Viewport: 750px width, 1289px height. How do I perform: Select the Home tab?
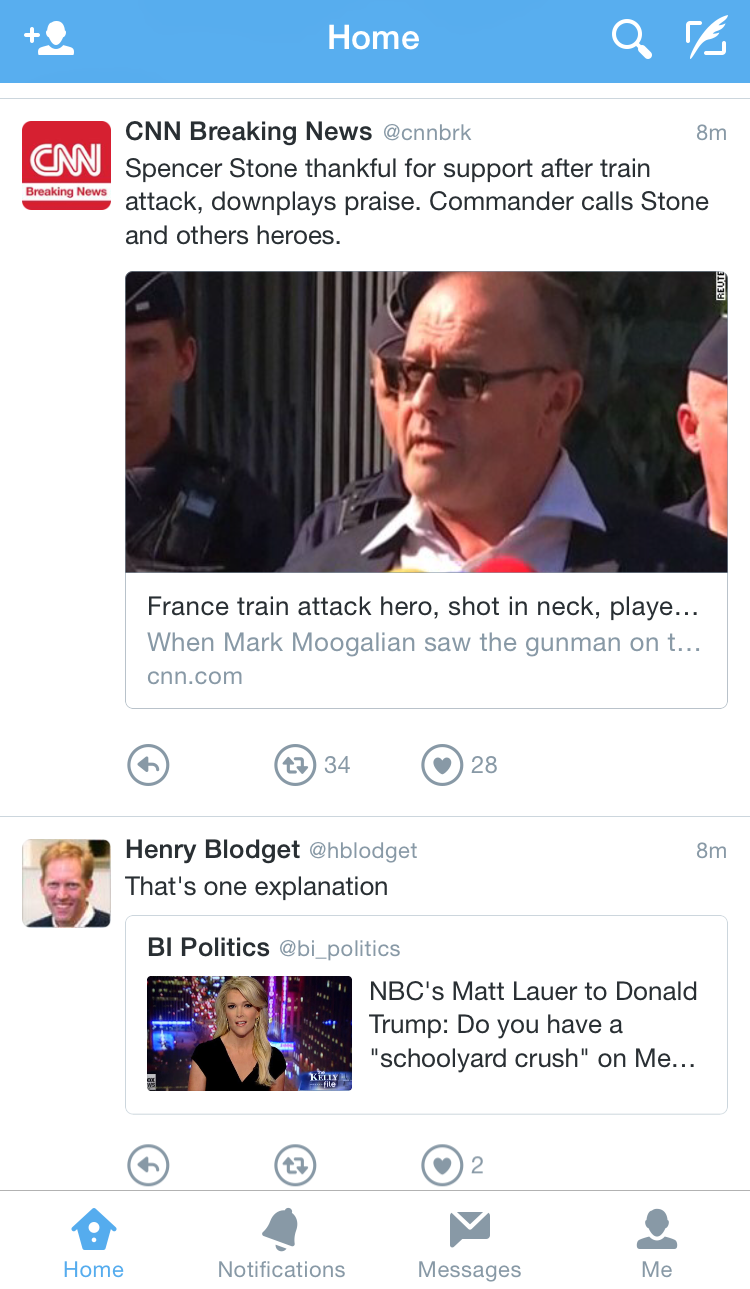point(93,1243)
